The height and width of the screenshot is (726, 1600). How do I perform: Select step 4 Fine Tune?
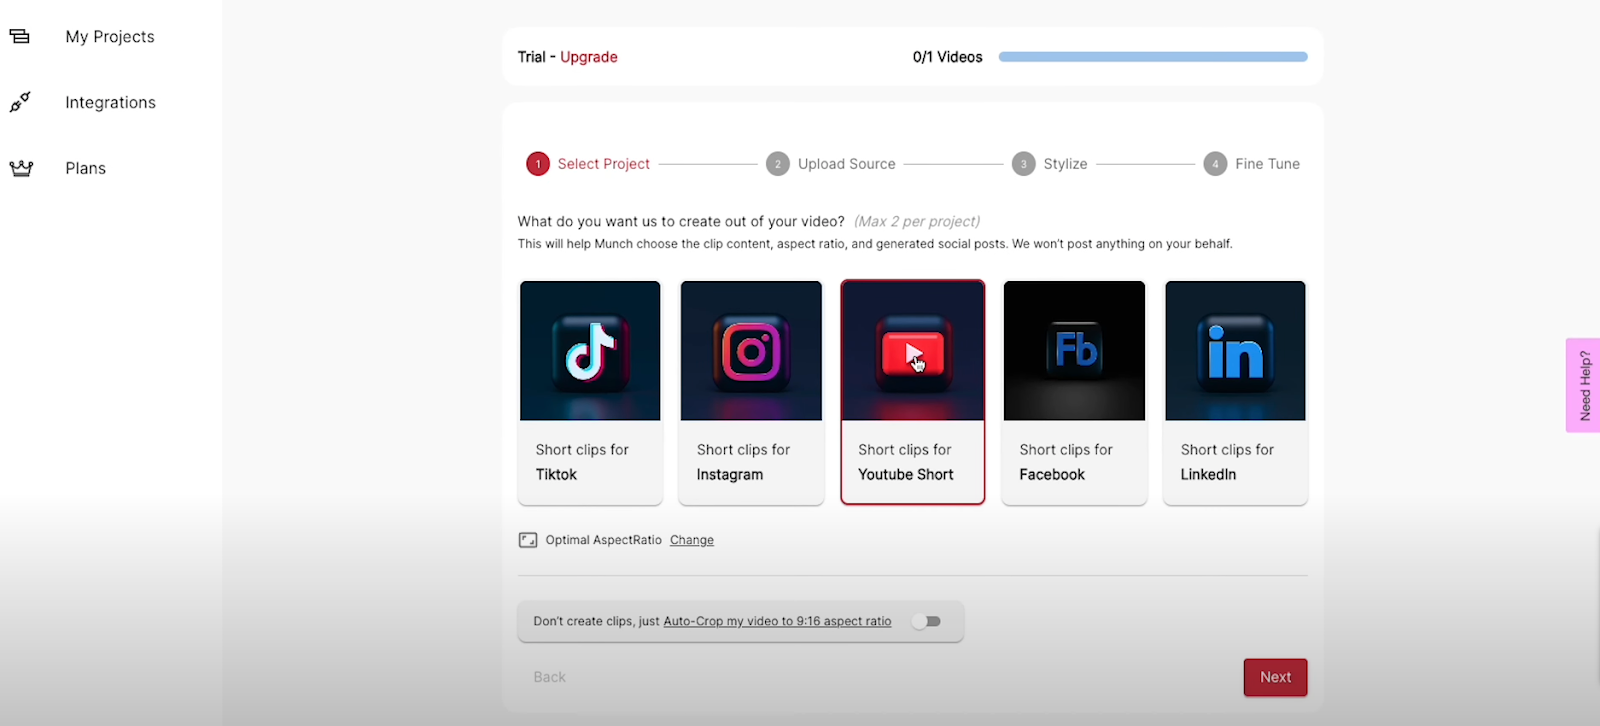(x=1252, y=164)
